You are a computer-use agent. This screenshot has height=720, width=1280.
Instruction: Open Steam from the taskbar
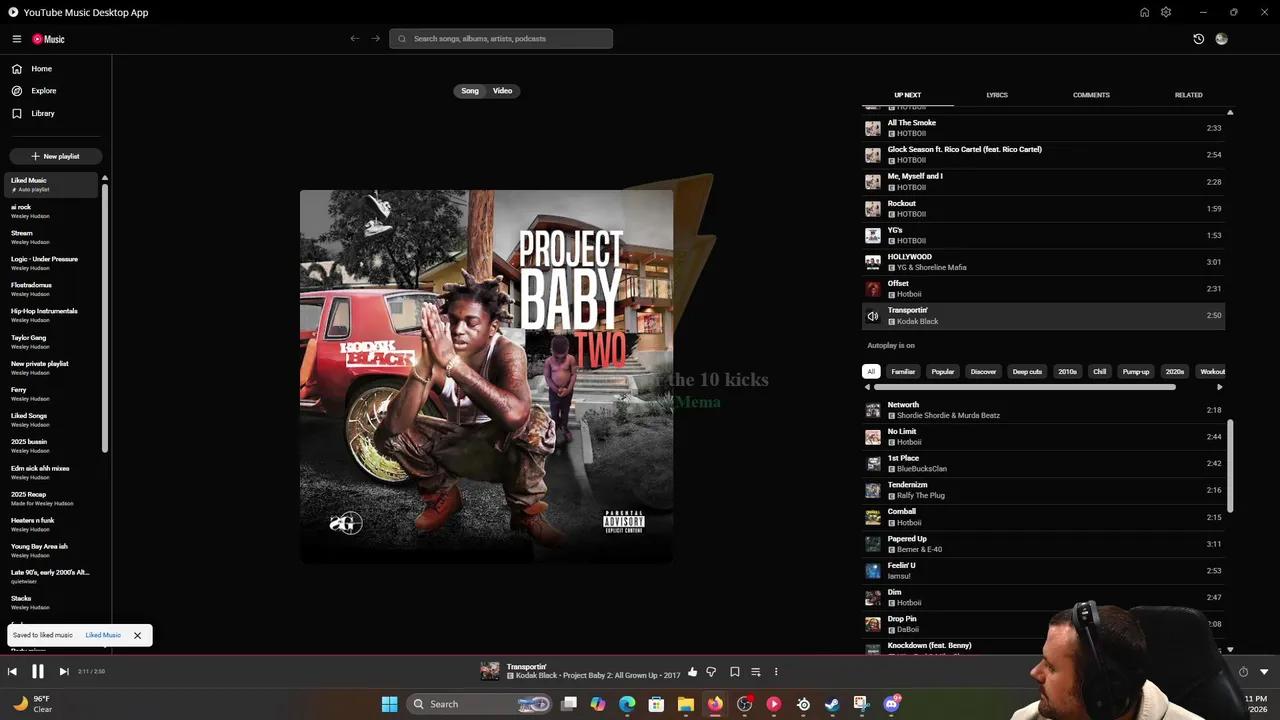coord(832,704)
